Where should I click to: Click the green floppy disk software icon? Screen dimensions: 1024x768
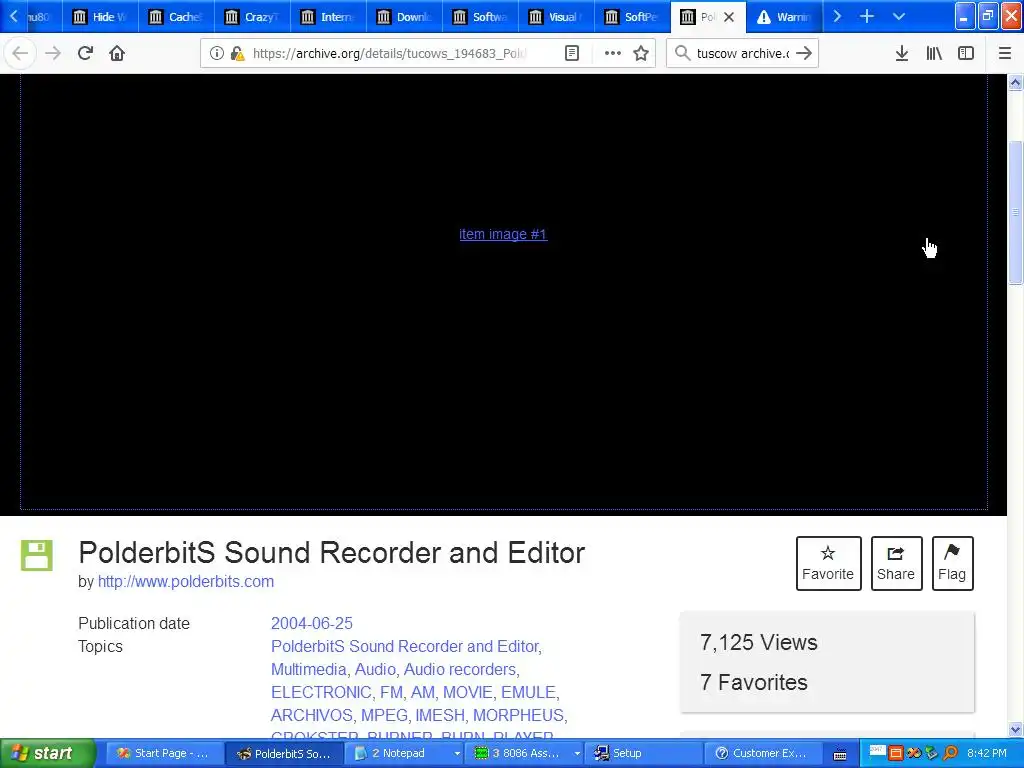pyautogui.click(x=37, y=556)
